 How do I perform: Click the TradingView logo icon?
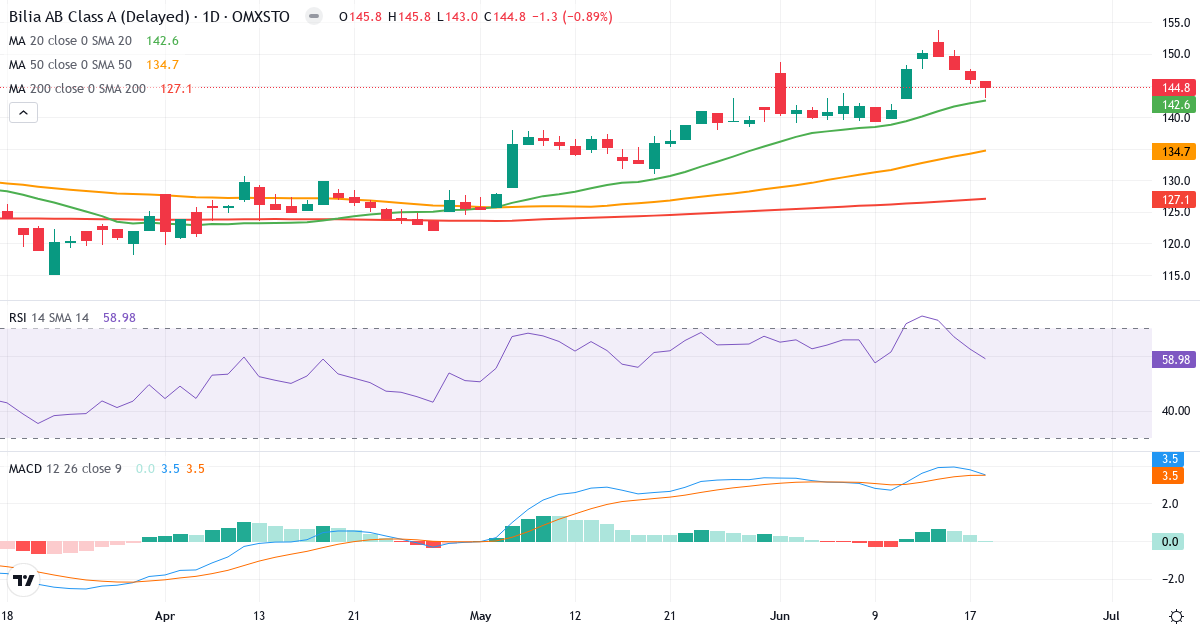pyautogui.click(x=24, y=579)
